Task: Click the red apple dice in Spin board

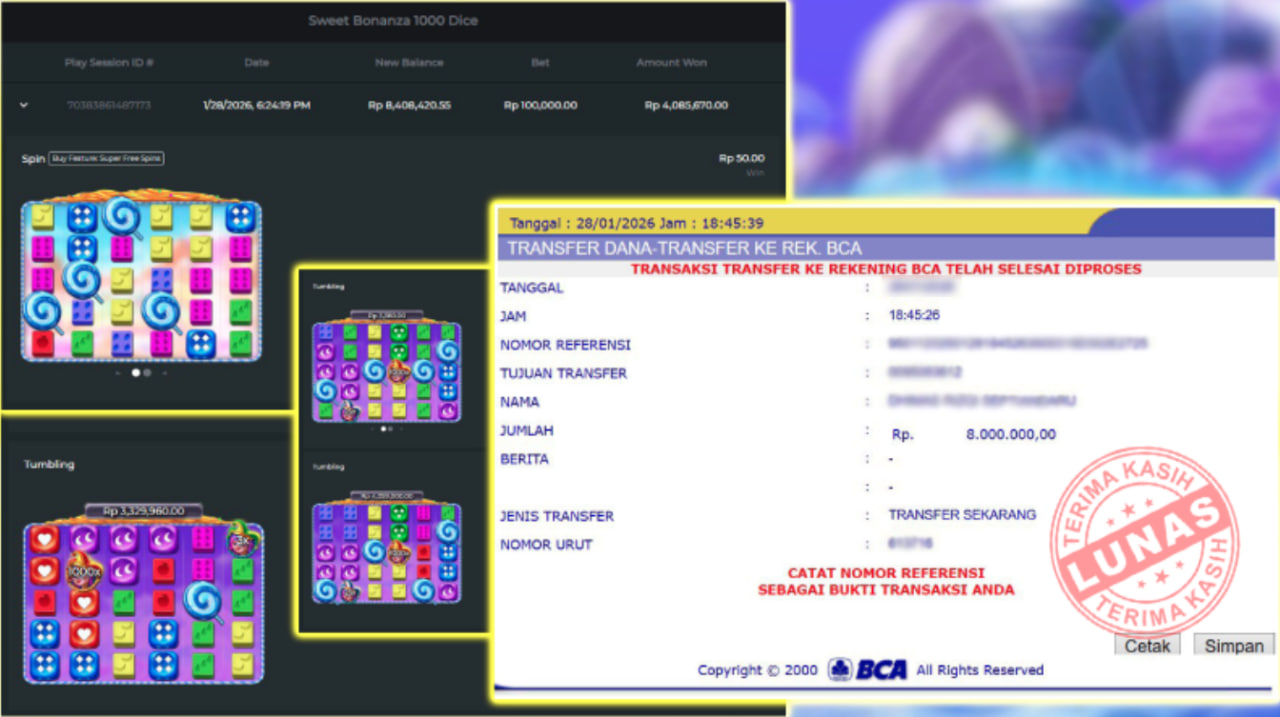Action: pyautogui.click(x=42, y=343)
